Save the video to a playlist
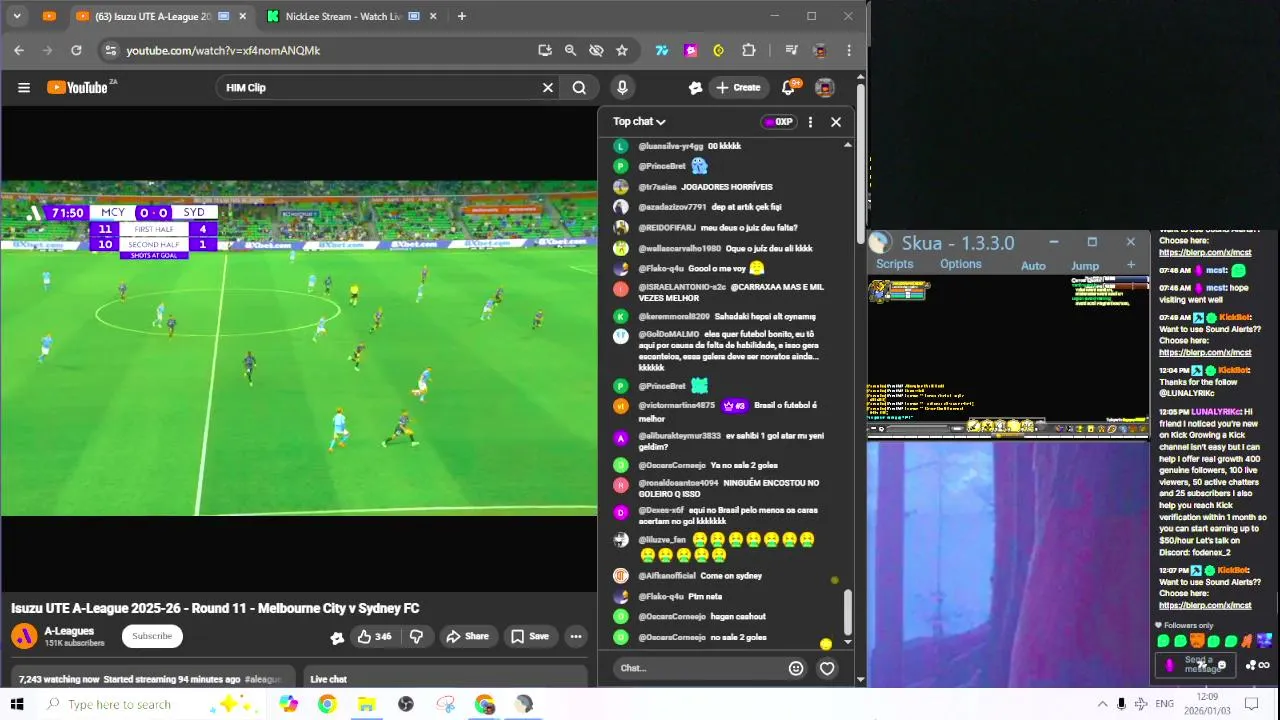The width and height of the screenshot is (1280, 720). click(529, 636)
